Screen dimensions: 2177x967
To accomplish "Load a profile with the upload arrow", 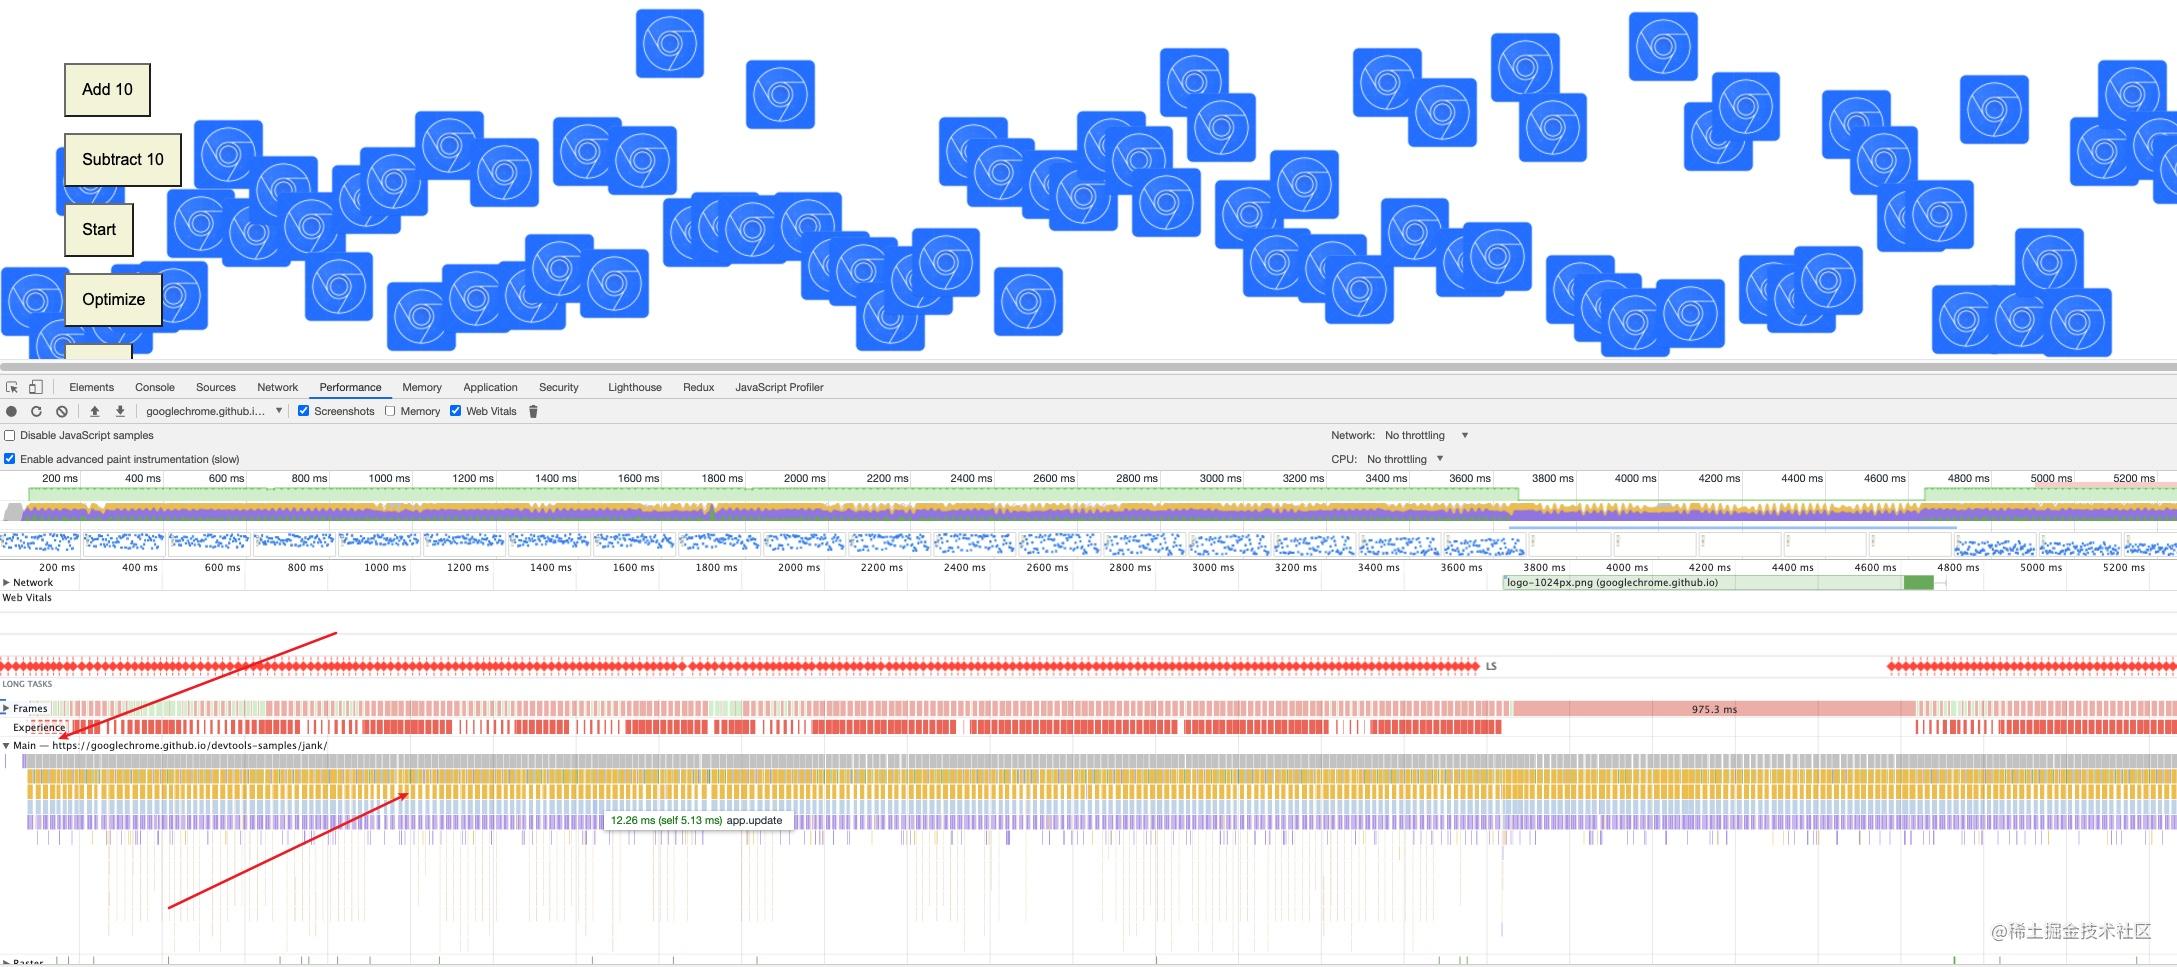I will point(95,411).
